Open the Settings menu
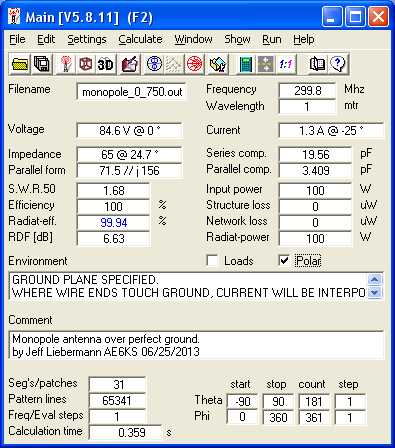Image resolution: width=395 pixels, height=448 pixels. tap(87, 39)
